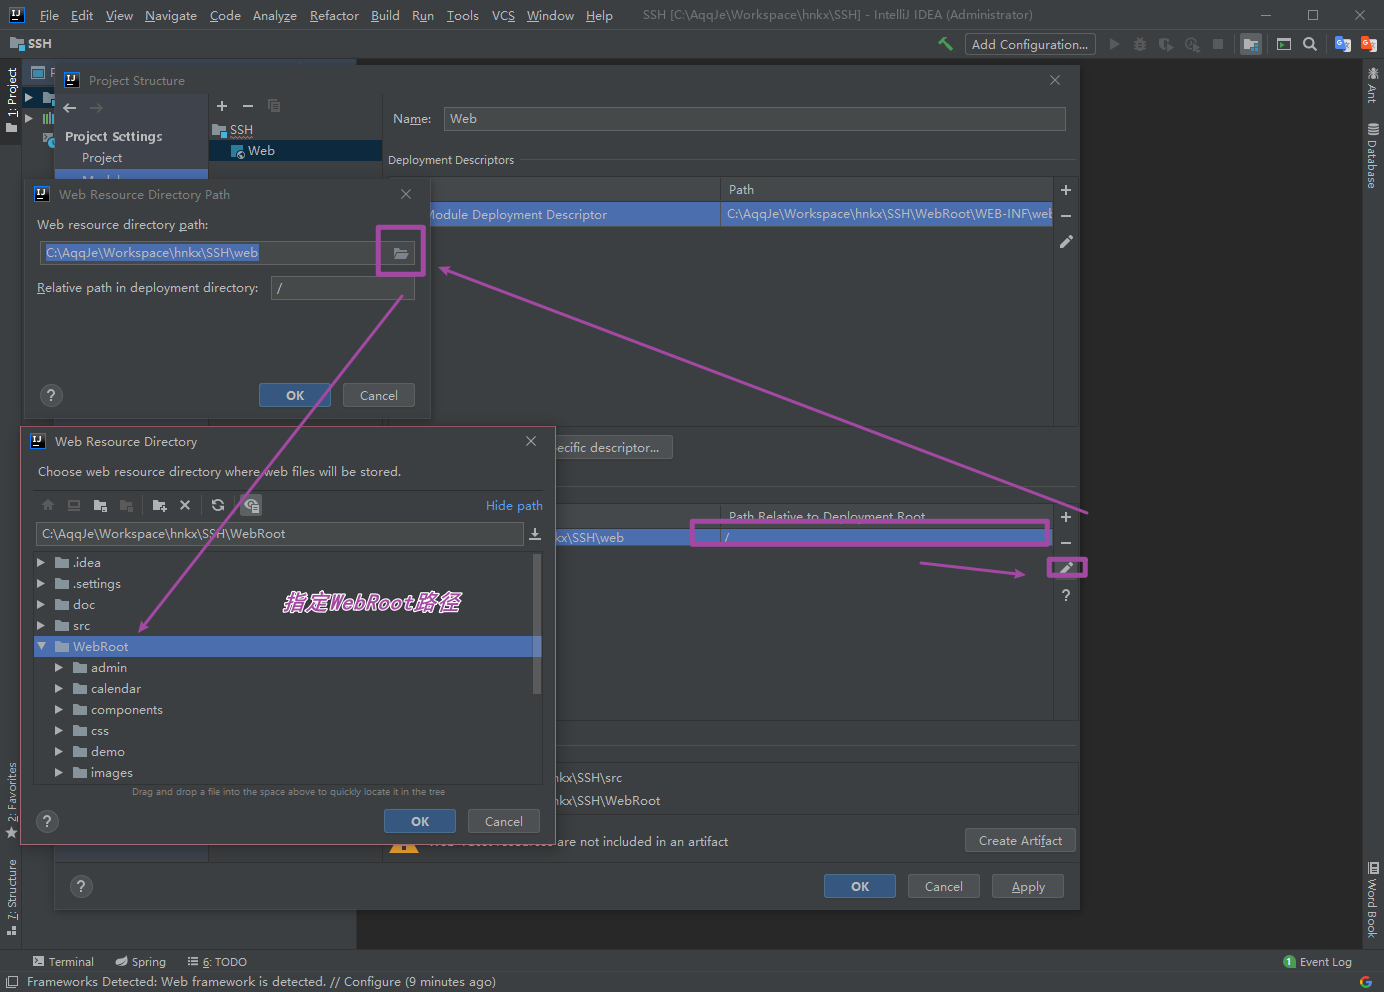
Task: Click the Home directory icon in file chooser
Action: (x=48, y=505)
